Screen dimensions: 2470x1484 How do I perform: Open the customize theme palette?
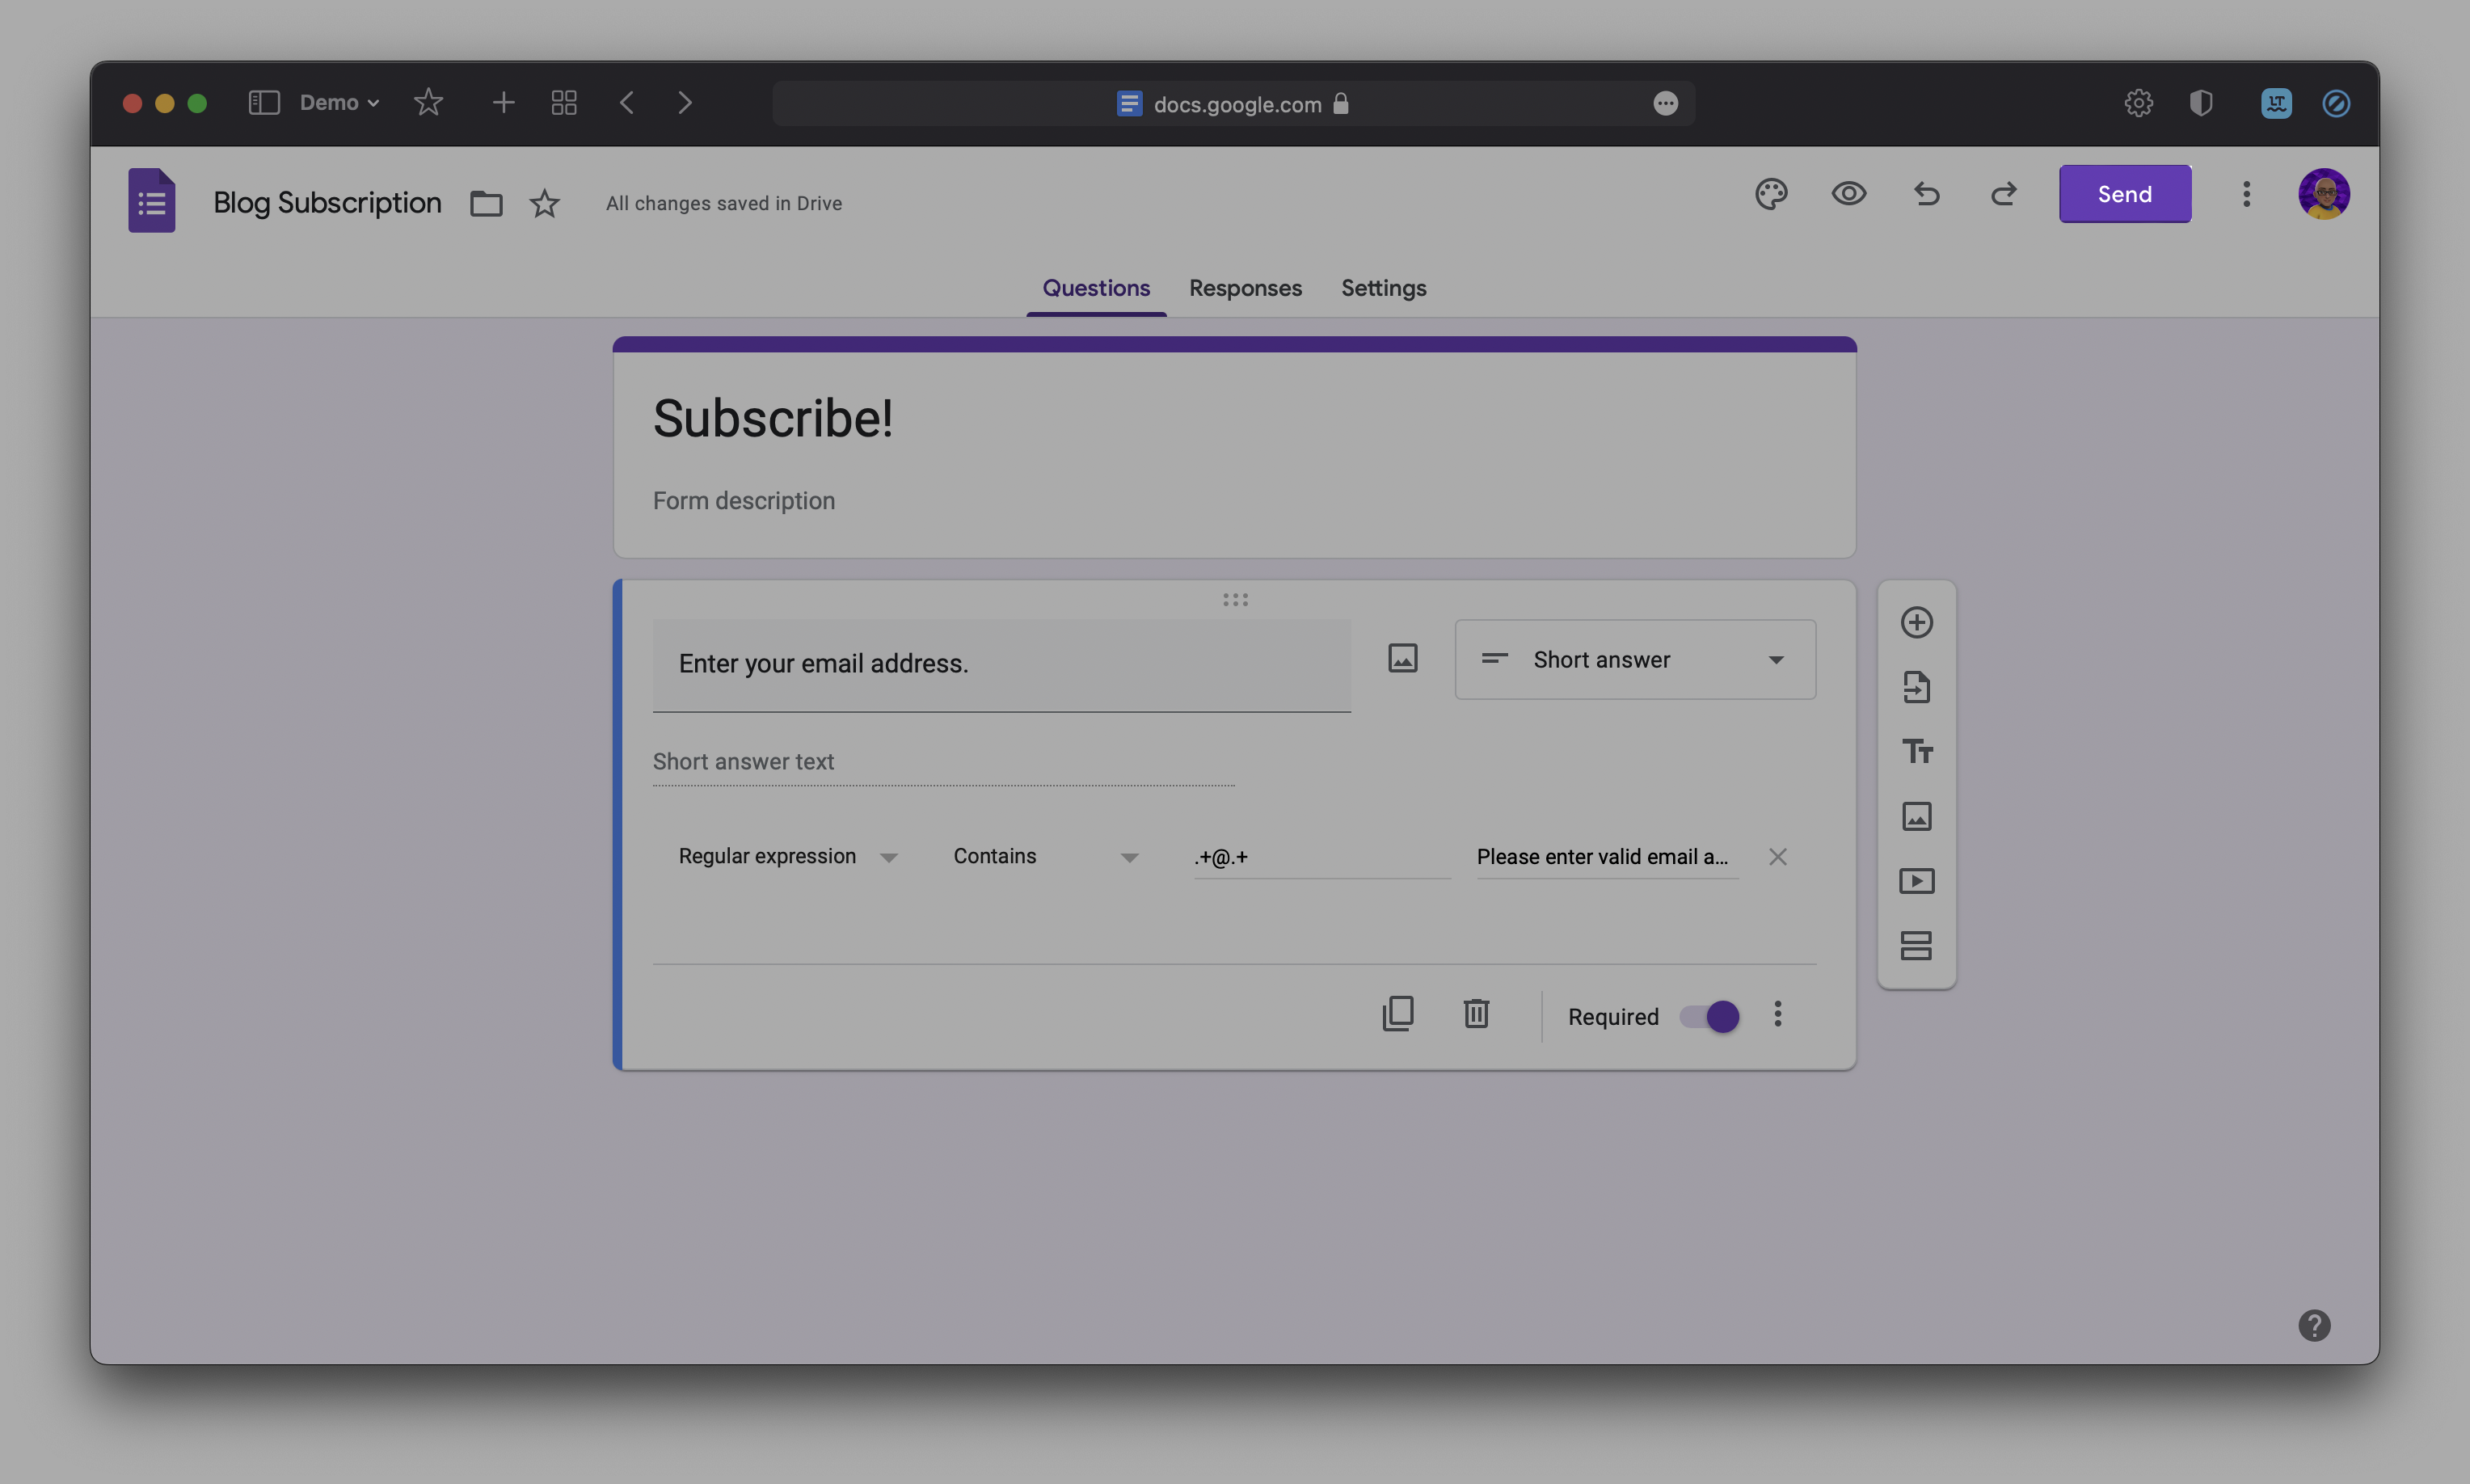coord(1770,194)
